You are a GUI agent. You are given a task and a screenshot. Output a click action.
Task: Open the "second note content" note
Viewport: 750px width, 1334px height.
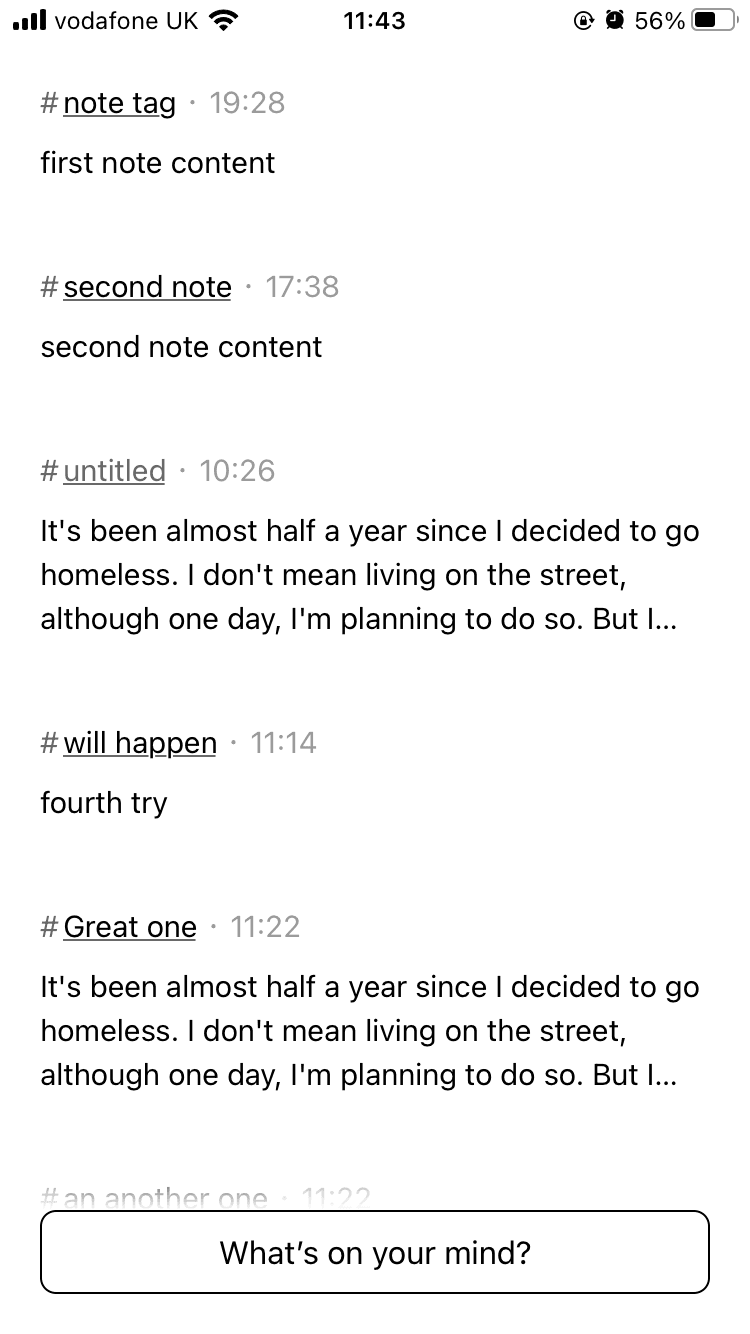point(181,347)
